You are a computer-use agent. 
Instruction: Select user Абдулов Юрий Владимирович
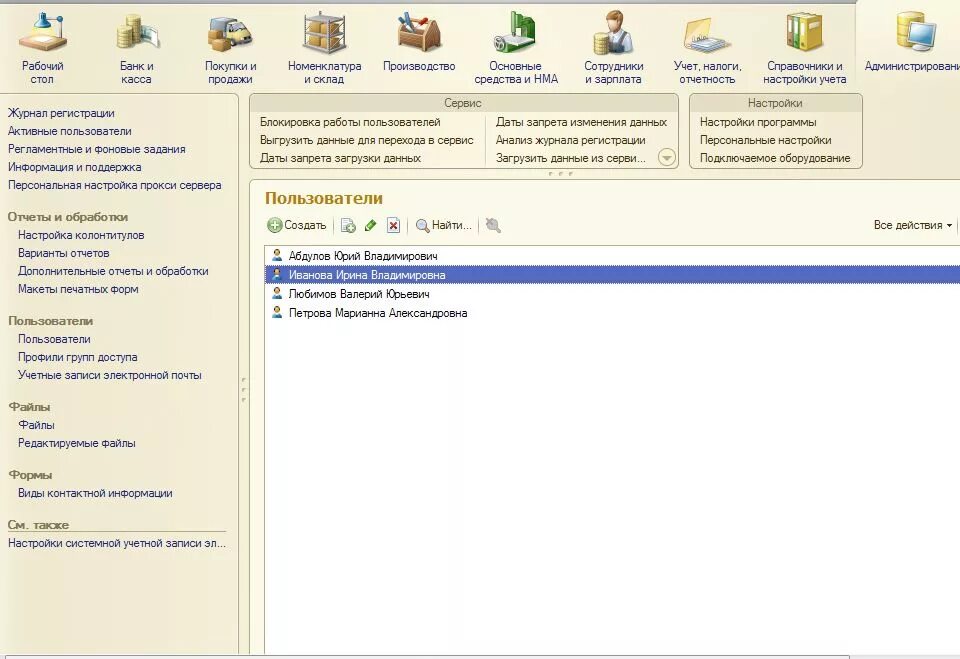click(612, 255)
